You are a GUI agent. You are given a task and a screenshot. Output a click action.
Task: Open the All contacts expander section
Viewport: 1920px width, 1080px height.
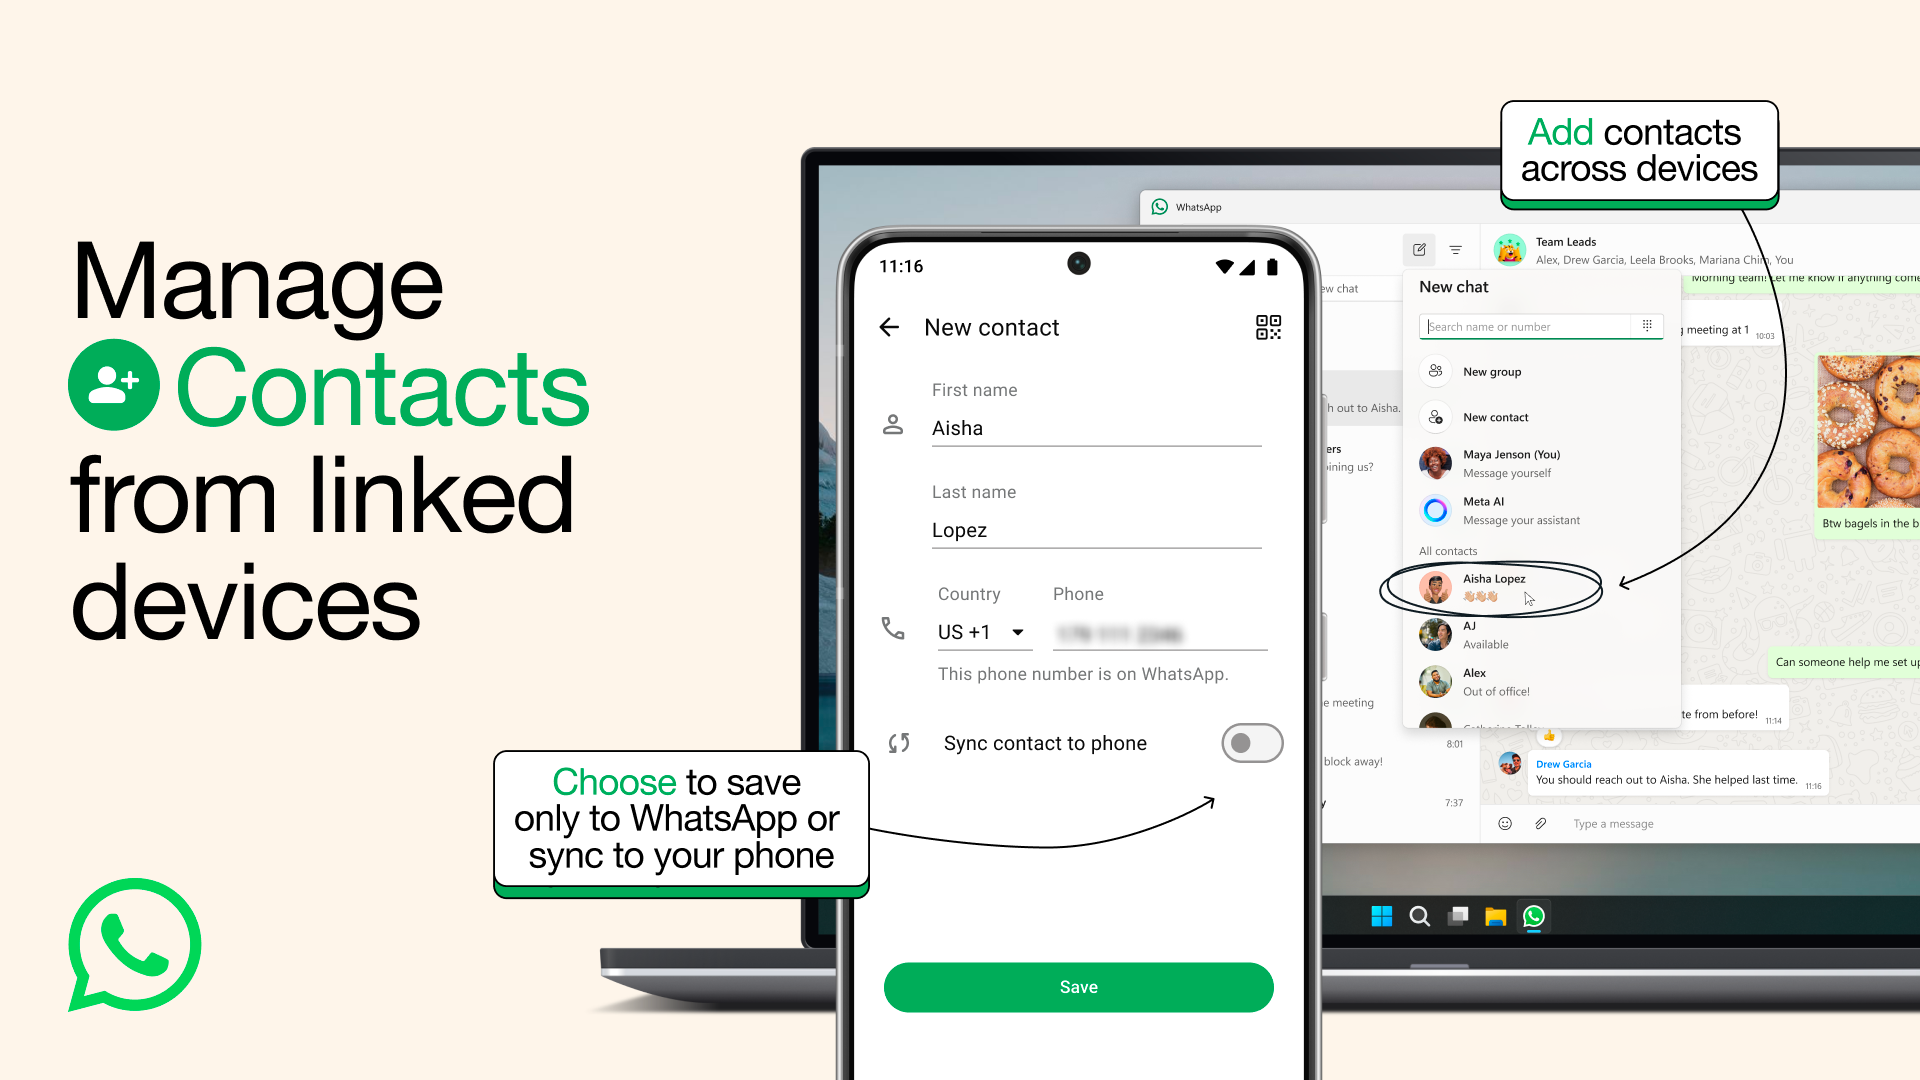[x=1449, y=550]
